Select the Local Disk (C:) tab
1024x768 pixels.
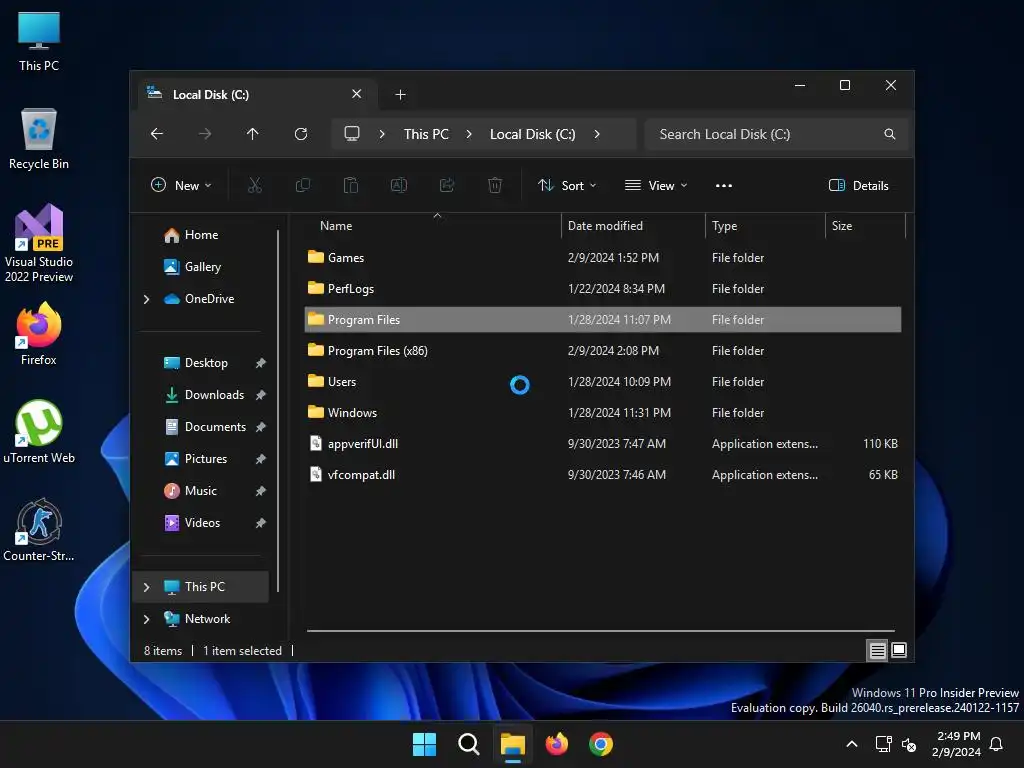(255, 95)
